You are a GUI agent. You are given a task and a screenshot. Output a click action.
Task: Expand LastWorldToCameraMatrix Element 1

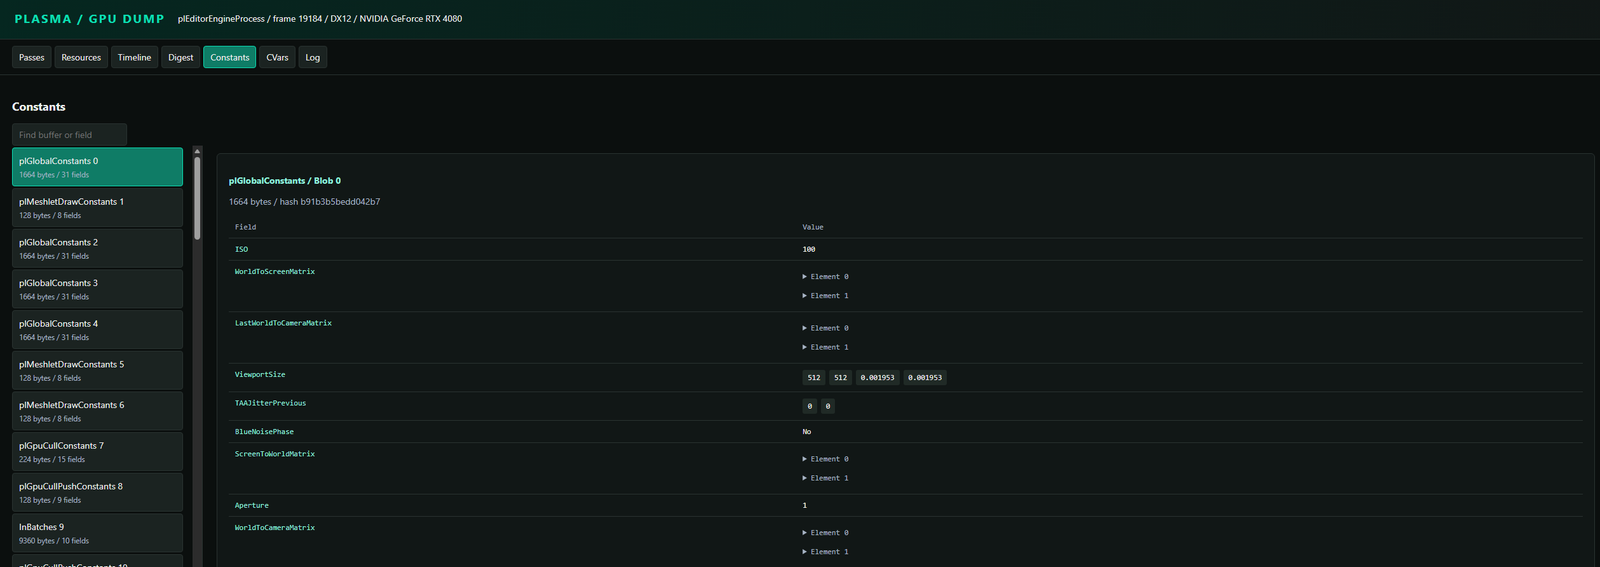coord(825,347)
